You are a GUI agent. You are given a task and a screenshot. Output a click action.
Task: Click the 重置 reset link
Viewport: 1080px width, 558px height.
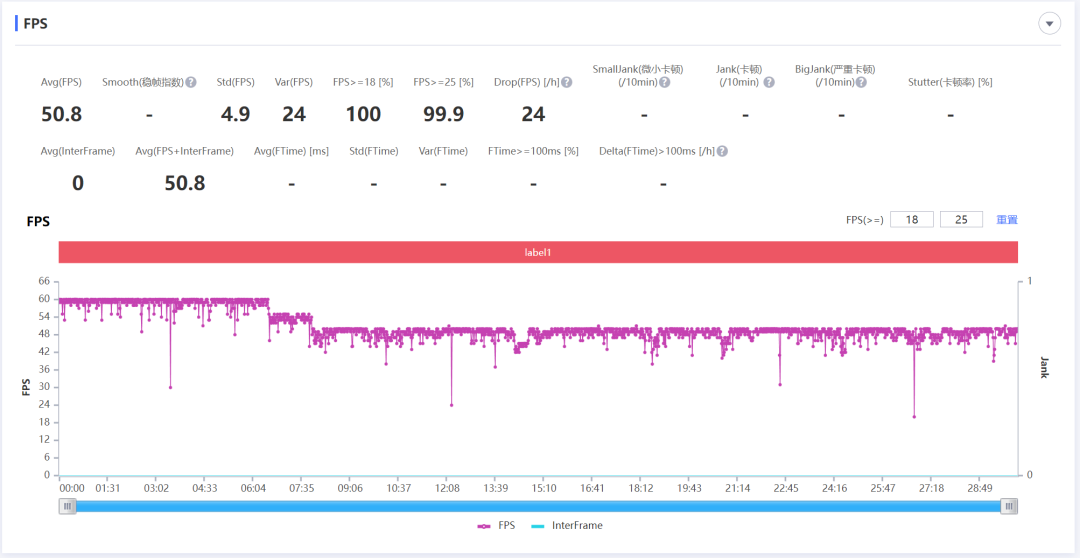pos(1007,220)
